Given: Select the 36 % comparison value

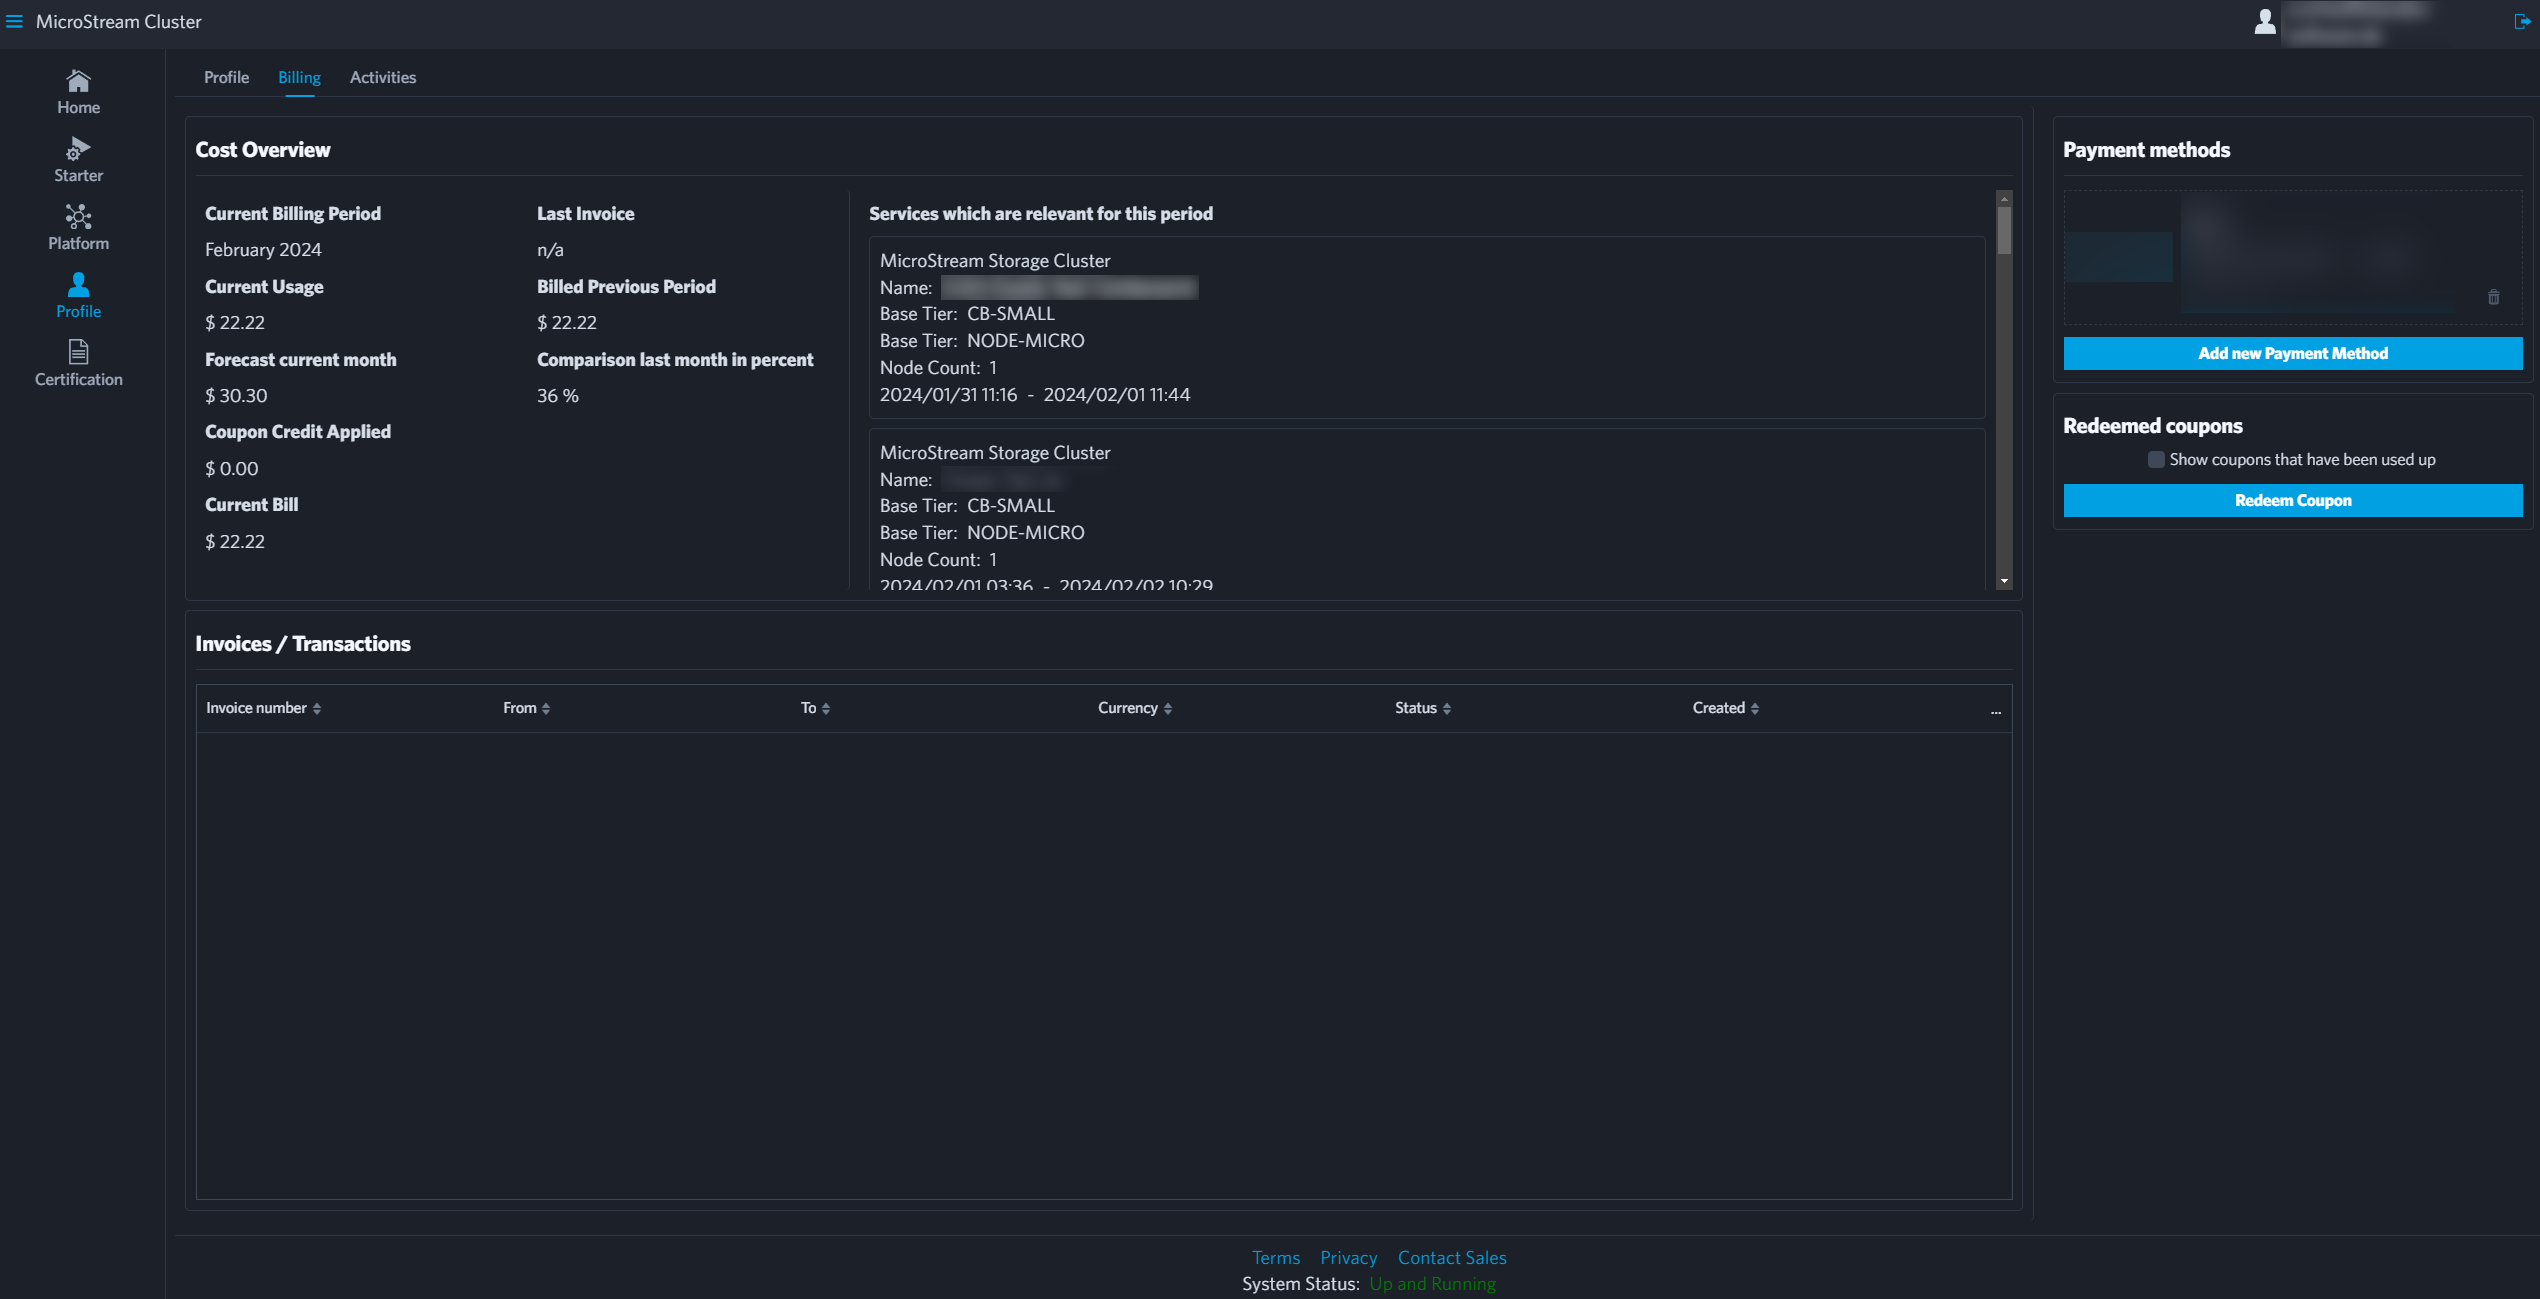Looking at the screenshot, I should (558, 395).
